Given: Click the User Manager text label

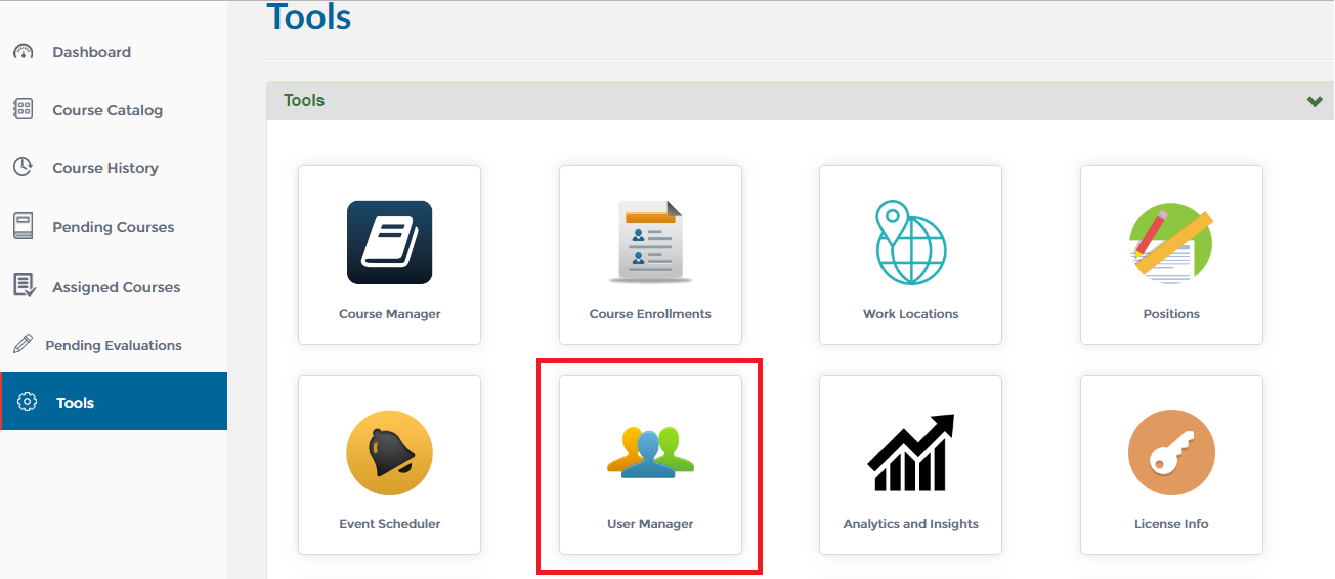Looking at the screenshot, I should tap(650, 524).
